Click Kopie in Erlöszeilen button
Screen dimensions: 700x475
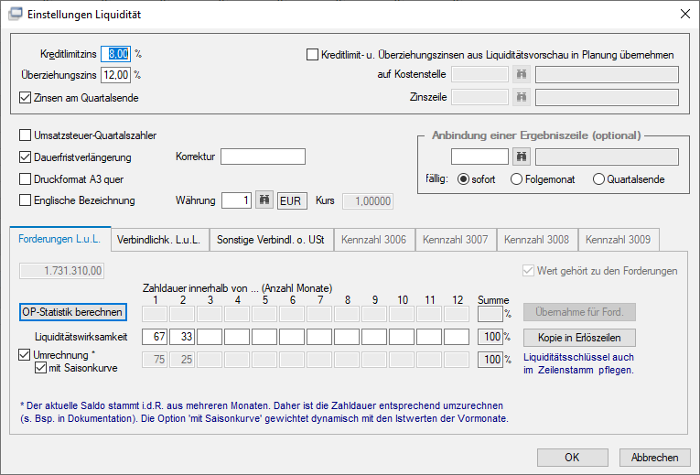coord(579,338)
